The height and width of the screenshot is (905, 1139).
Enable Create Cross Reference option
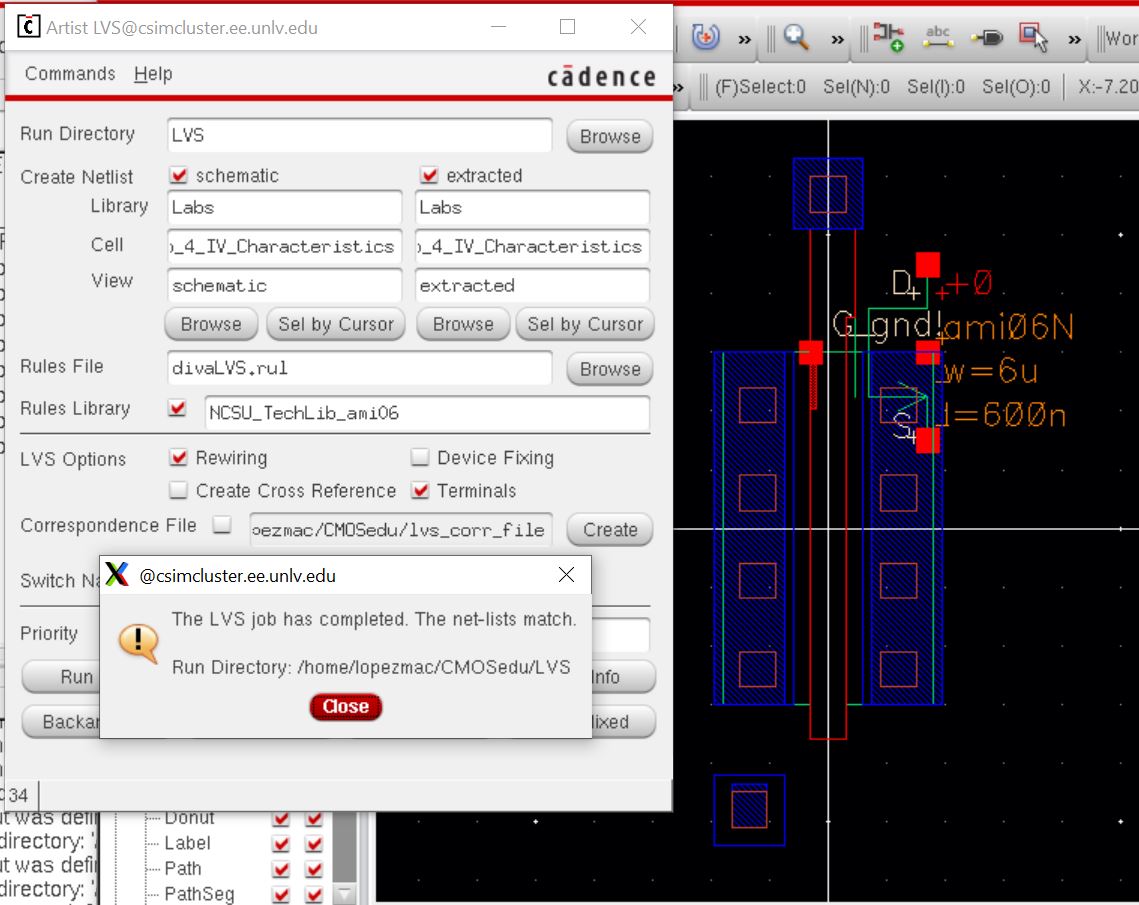tap(179, 491)
